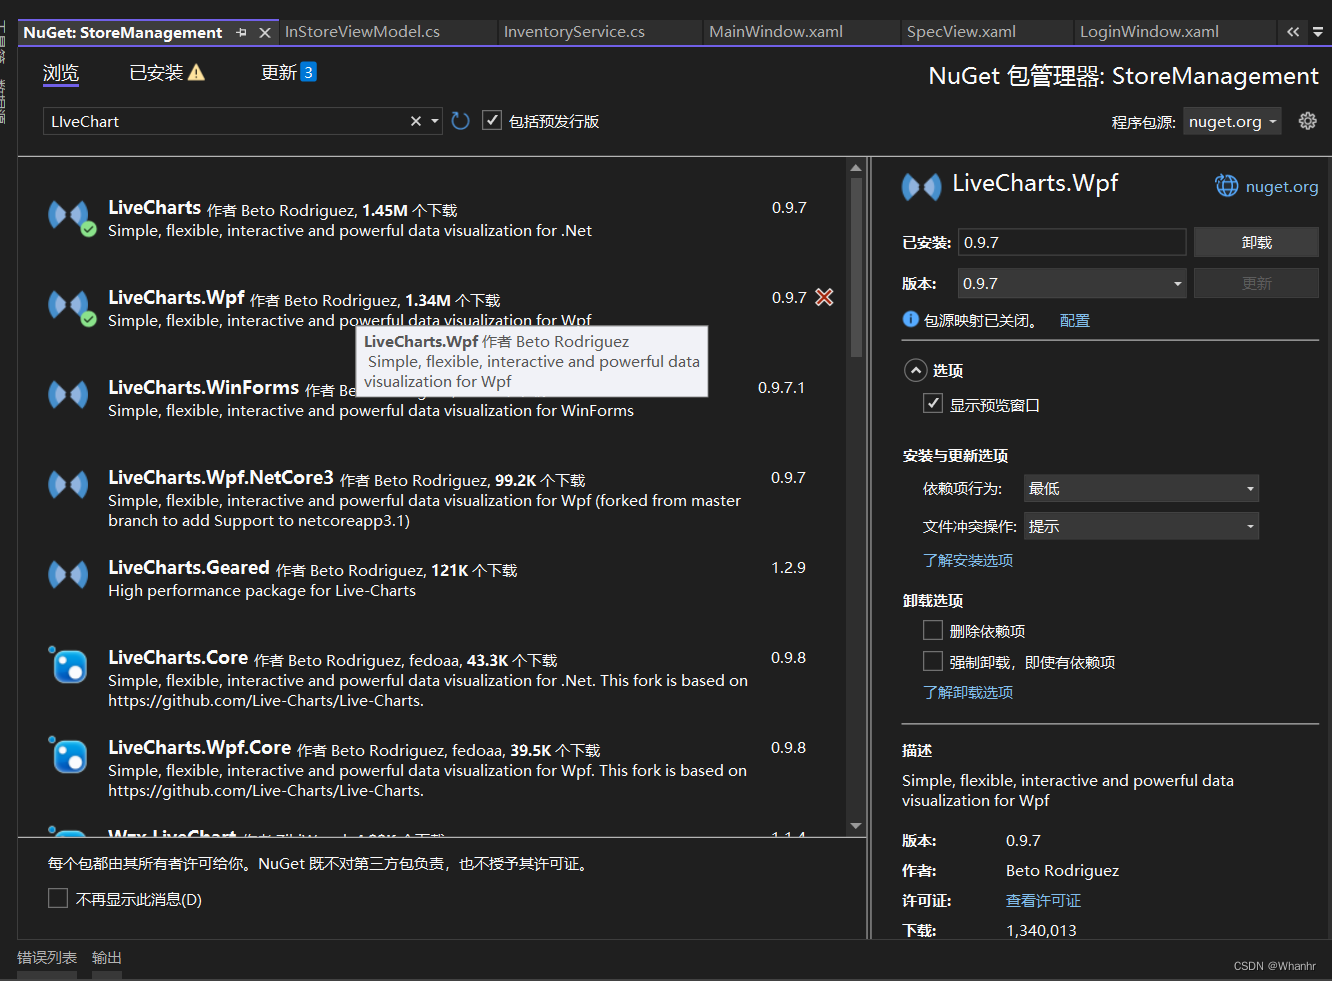The width and height of the screenshot is (1332, 981).
Task: Uncheck 包括预发行版
Action: click(492, 119)
